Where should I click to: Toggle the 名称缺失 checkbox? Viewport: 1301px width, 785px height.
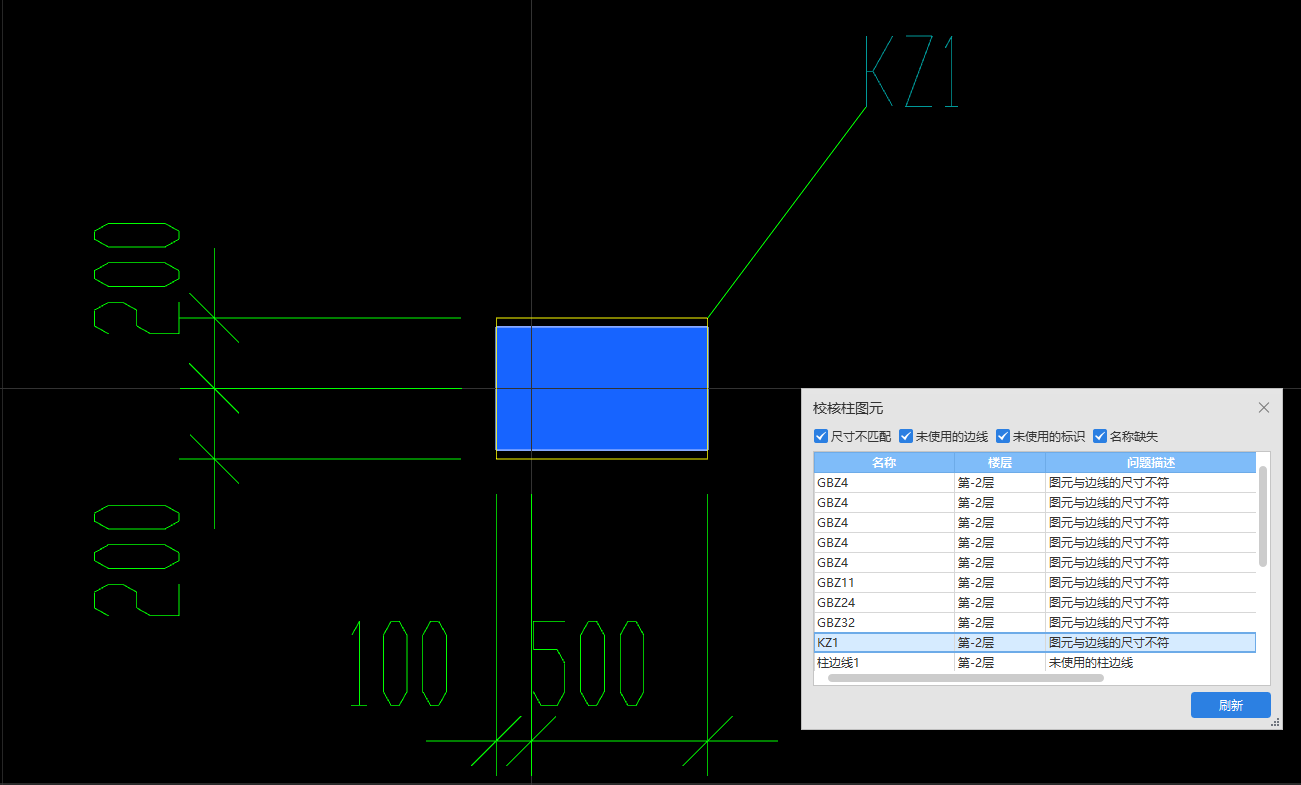pyautogui.click(x=1100, y=436)
